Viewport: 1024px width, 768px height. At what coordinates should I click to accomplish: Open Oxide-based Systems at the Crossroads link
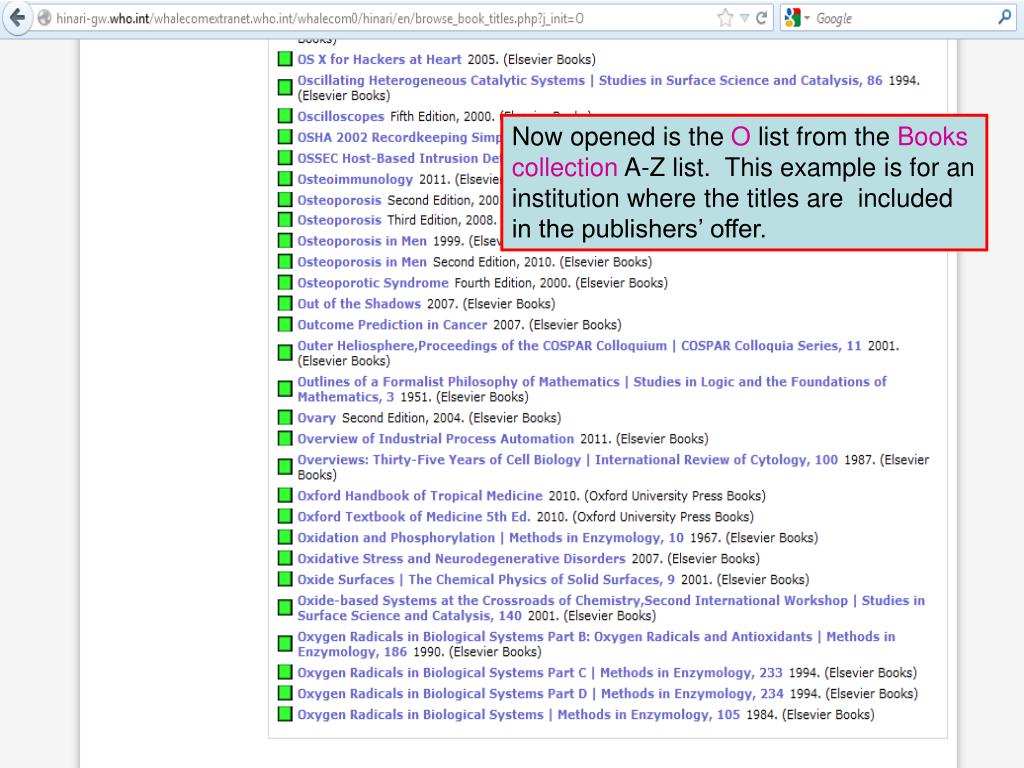(x=611, y=608)
